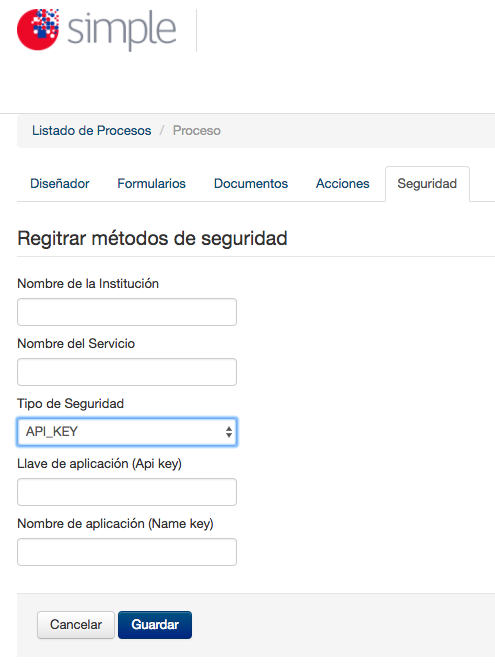This screenshot has width=495, height=663.
Task: Focus the Llave de aplicación field
Action: click(127, 492)
